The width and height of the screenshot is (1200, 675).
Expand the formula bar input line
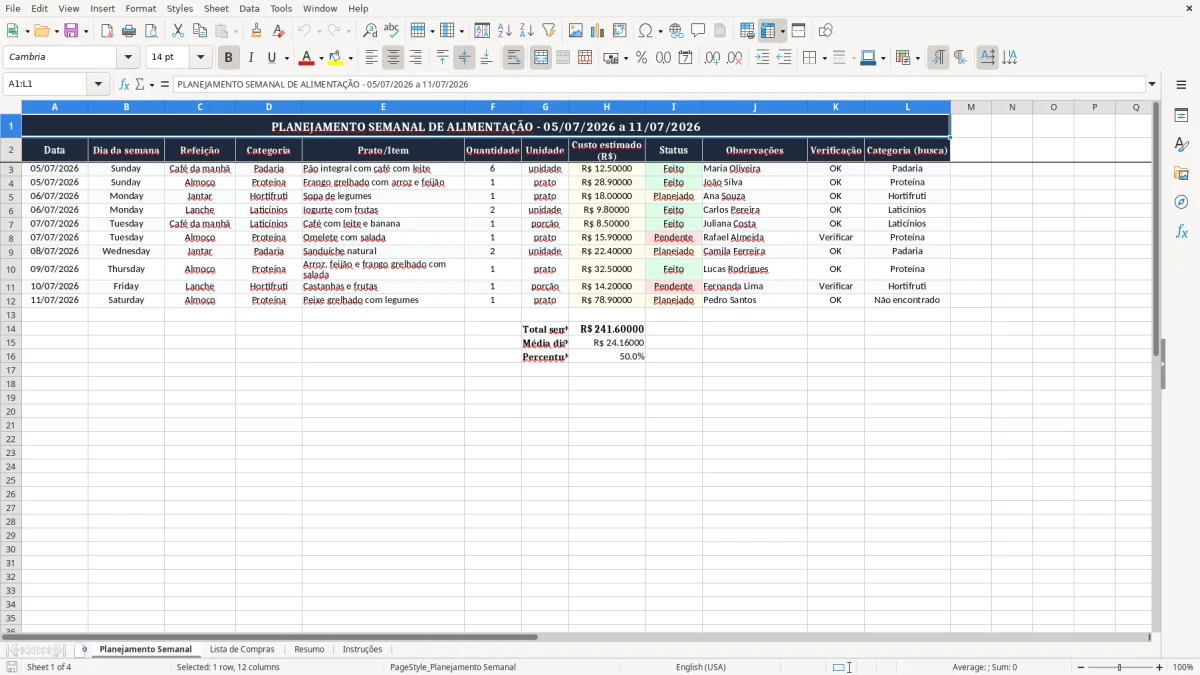(1152, 84)
